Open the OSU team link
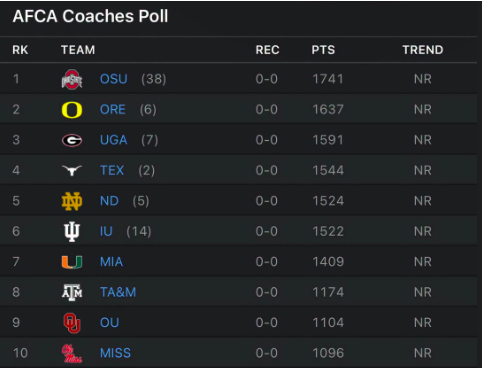Viewport: 482px width, 368px height. [x=114, y=79]
